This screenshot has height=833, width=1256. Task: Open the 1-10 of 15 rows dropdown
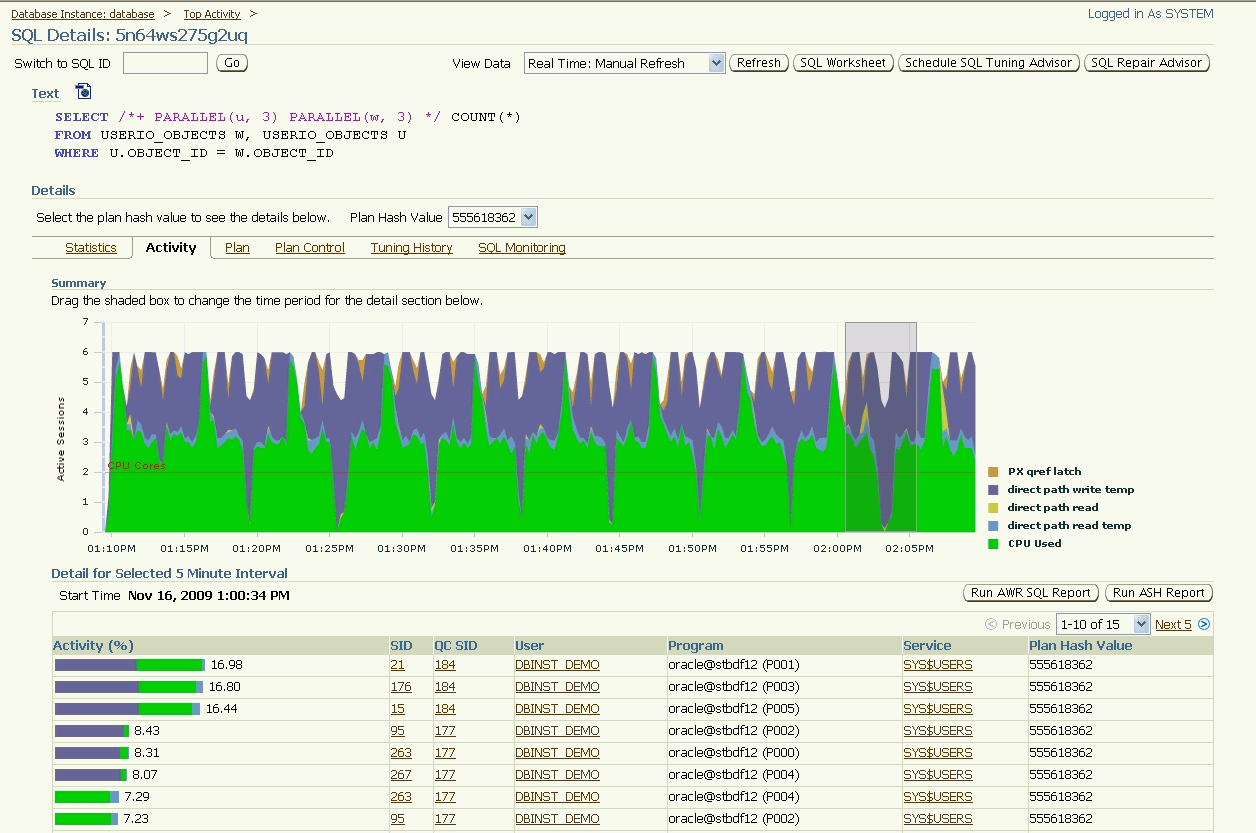click(1103, 624)
